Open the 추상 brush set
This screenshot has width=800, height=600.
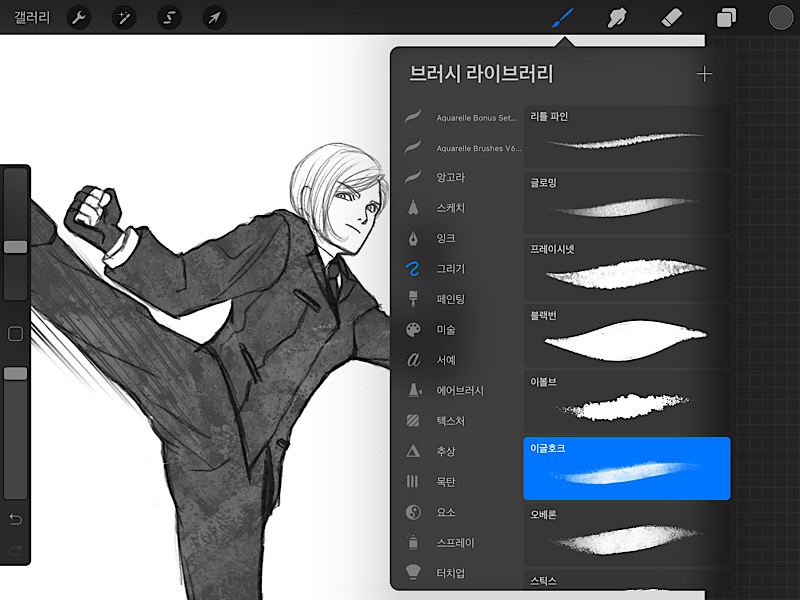462,452
